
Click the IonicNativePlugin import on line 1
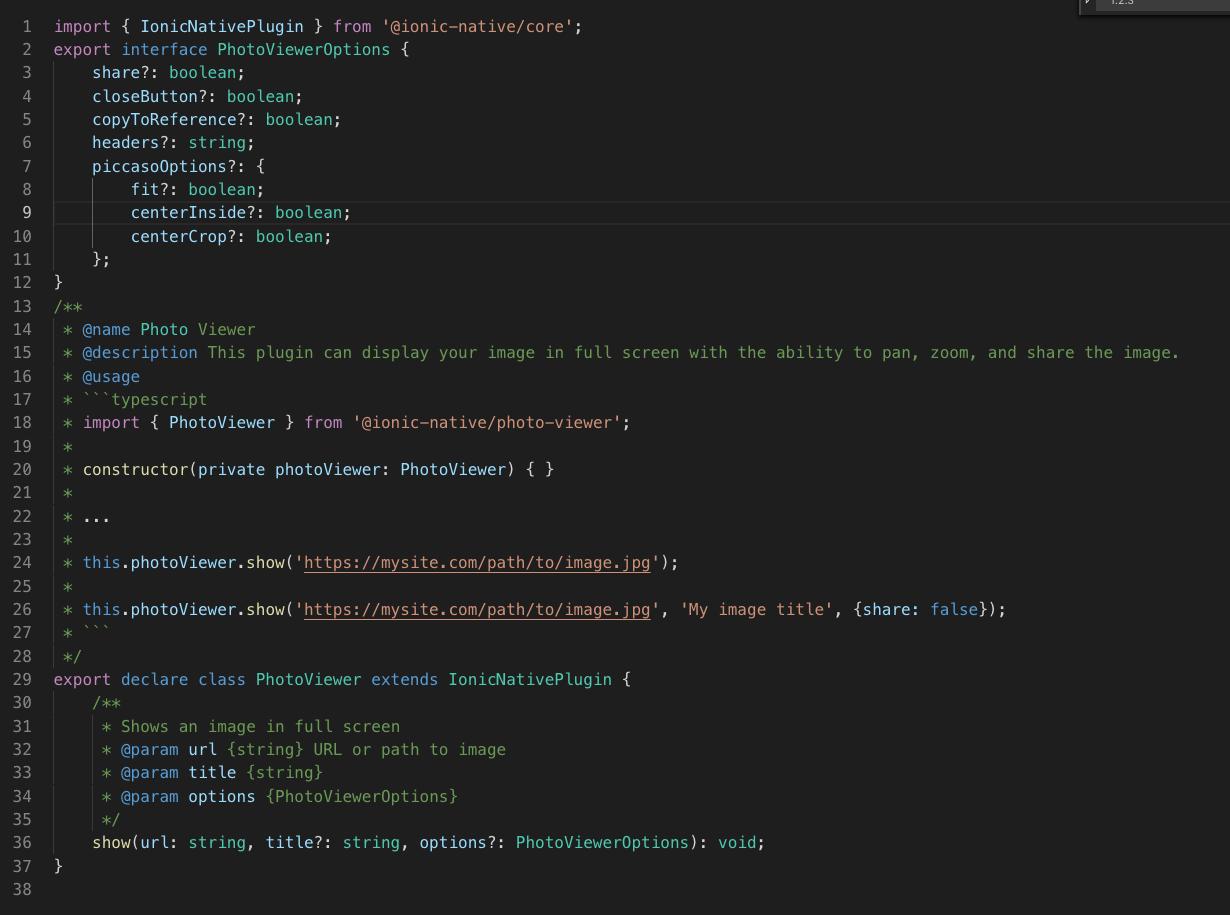(222, 26)
